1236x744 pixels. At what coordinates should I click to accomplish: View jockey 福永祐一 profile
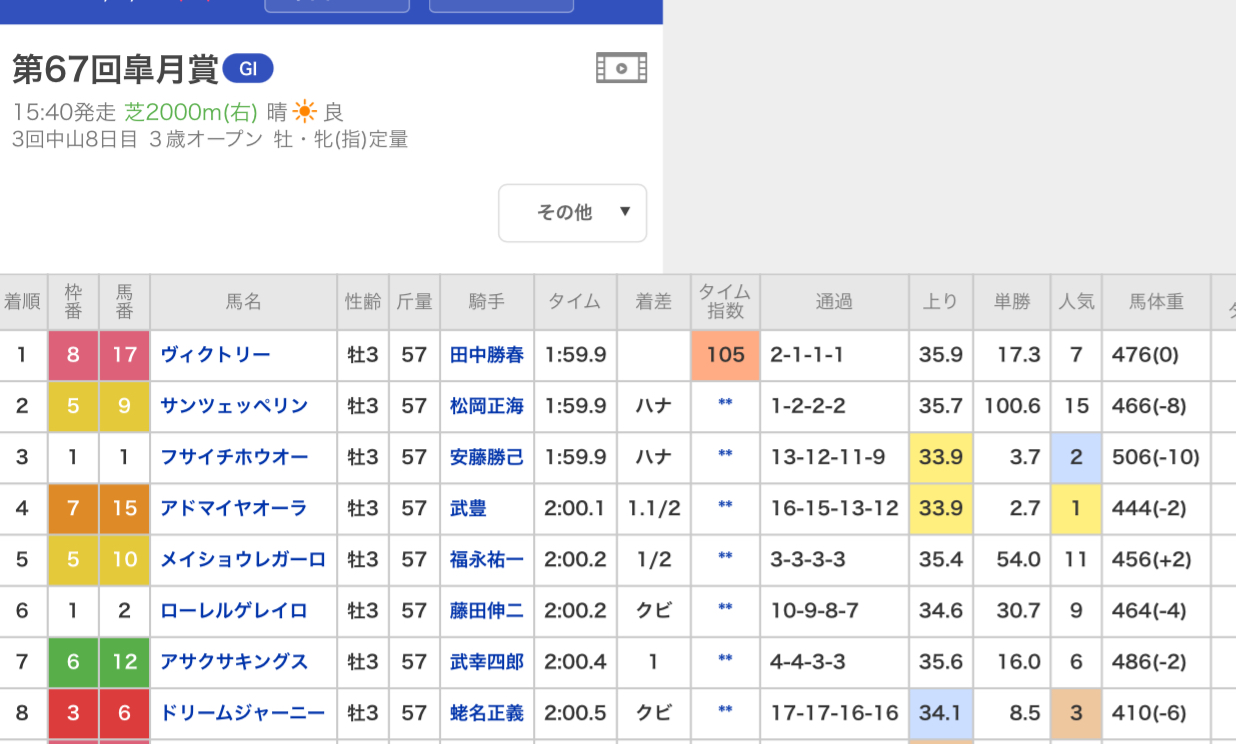point(487,559)
